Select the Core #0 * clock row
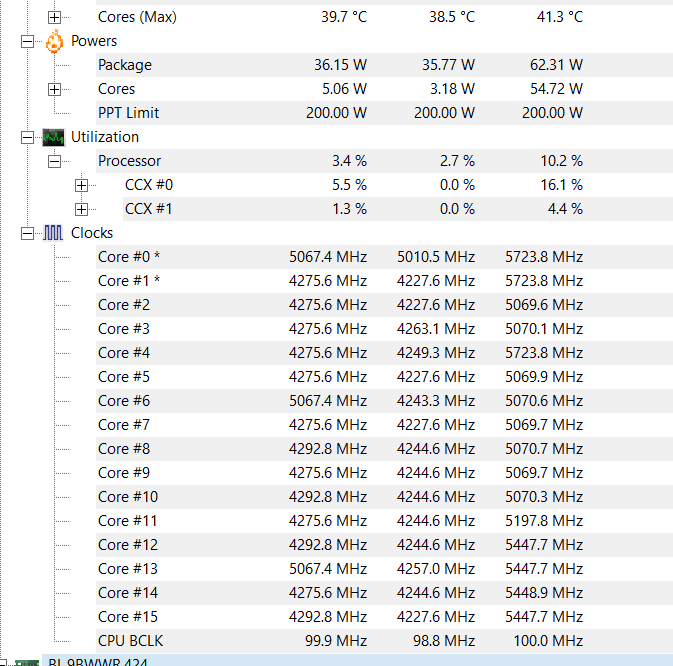 pyautogui.click(x=384, y=257)
